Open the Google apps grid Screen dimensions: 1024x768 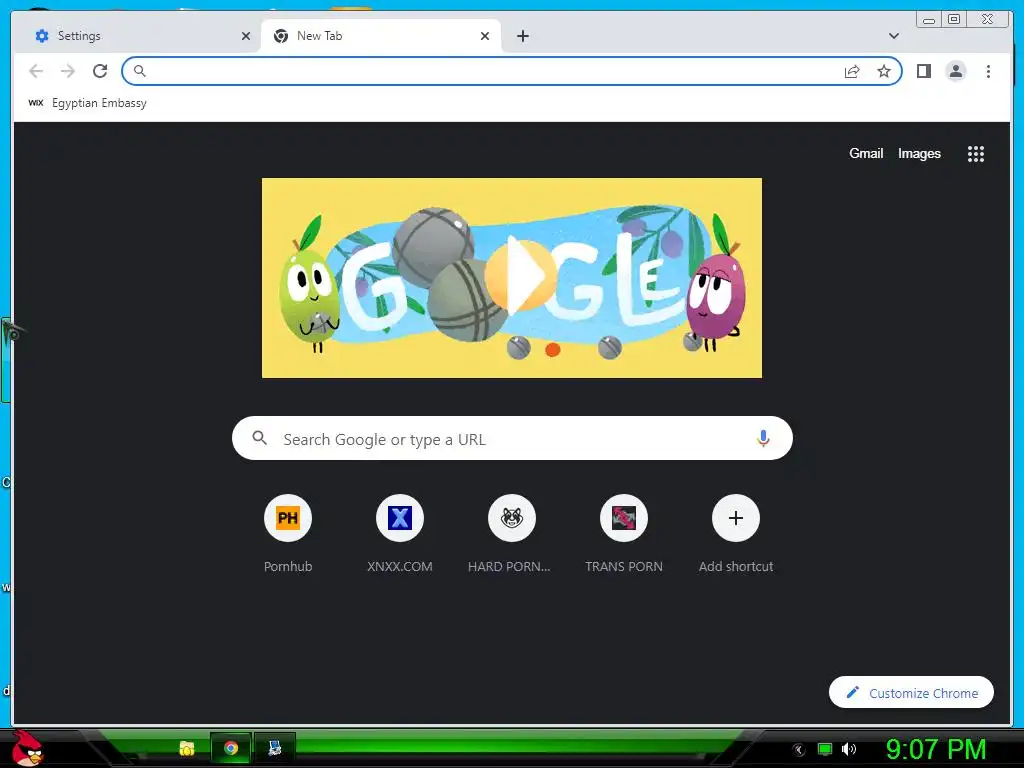coord(976,154)
